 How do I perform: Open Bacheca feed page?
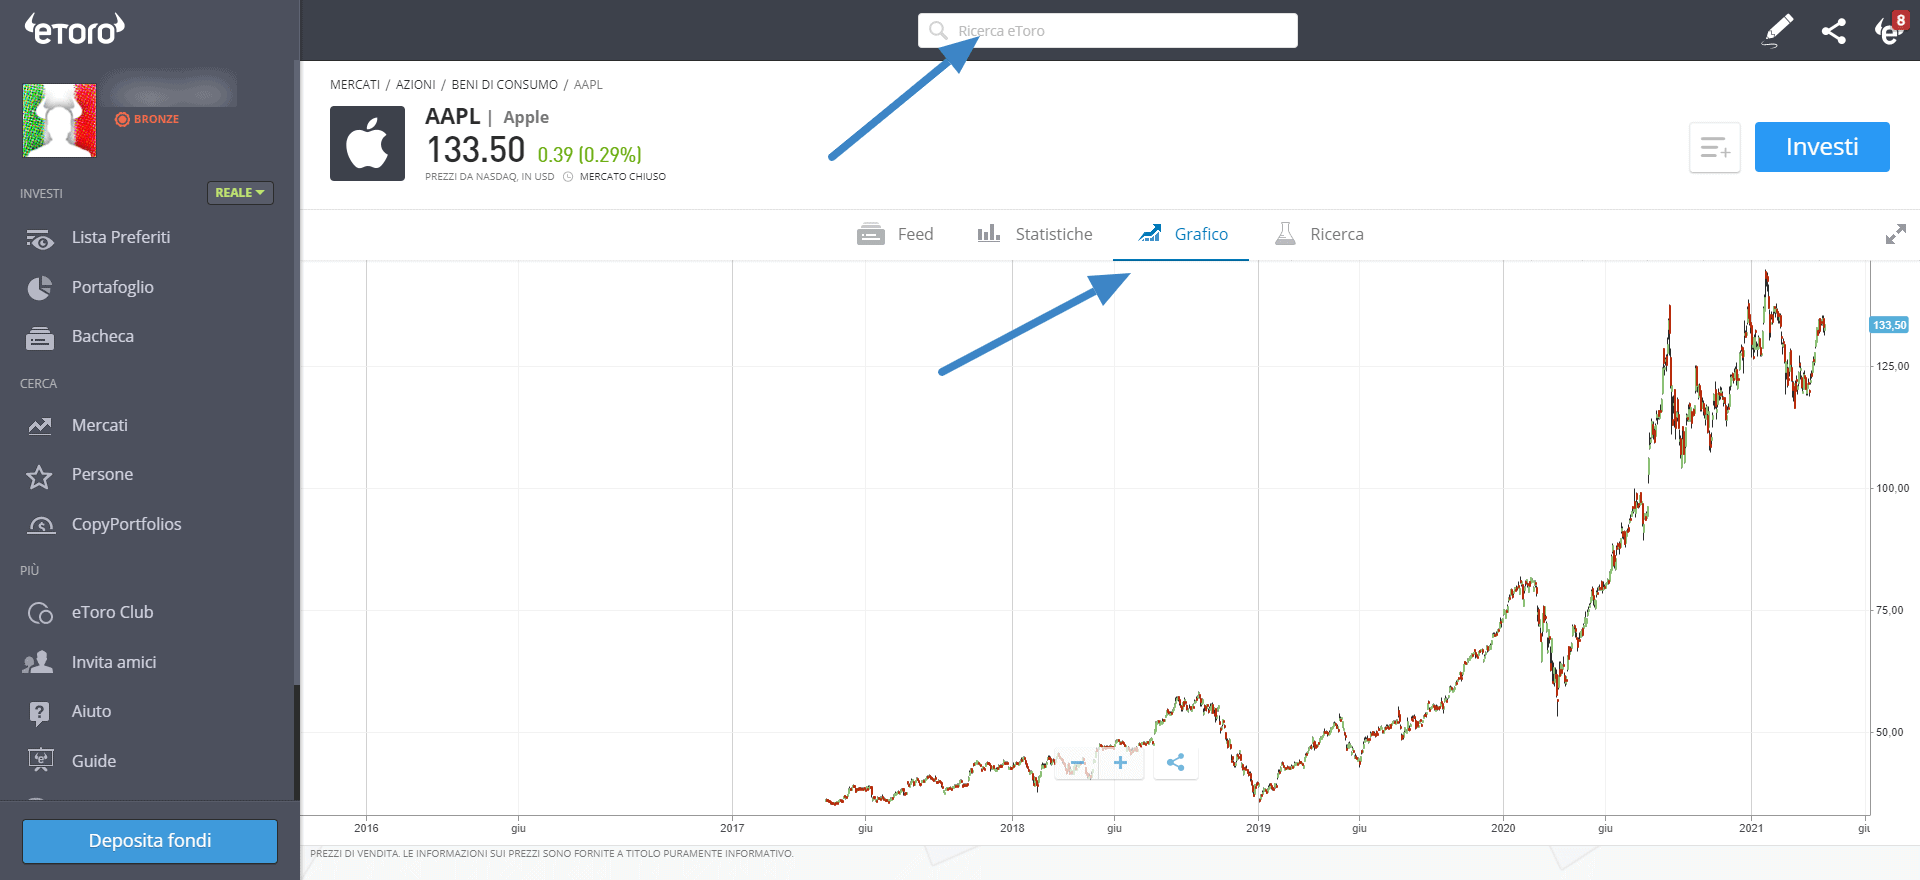(x=103, y=336)
